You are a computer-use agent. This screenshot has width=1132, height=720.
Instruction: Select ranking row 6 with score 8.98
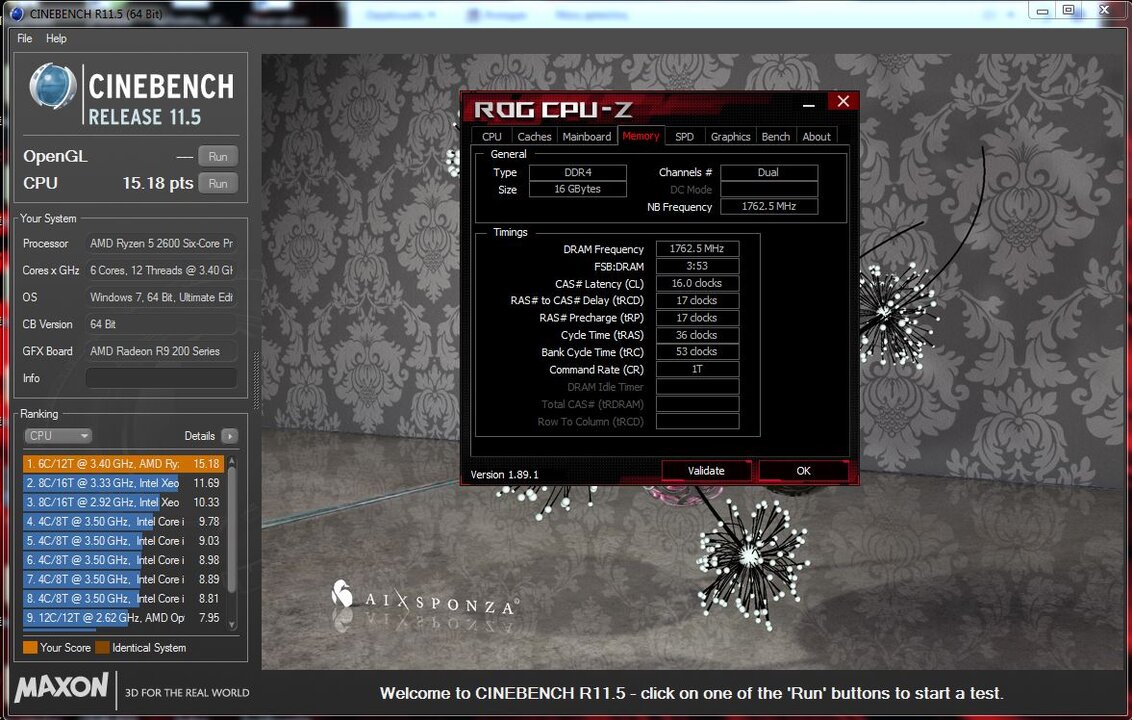pyautogui.click(x=123, y=560)
